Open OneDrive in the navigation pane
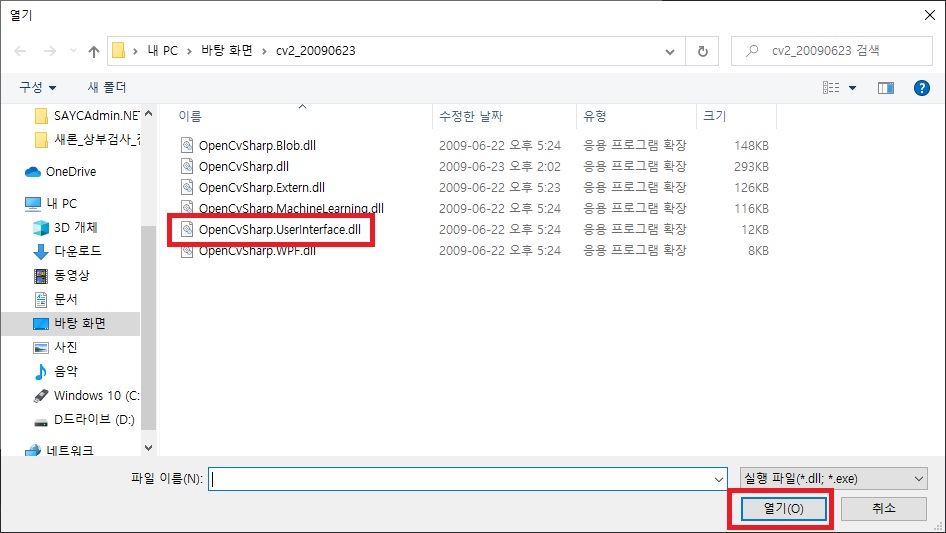This screenshot has width=946, height=533. coord(60,171)
